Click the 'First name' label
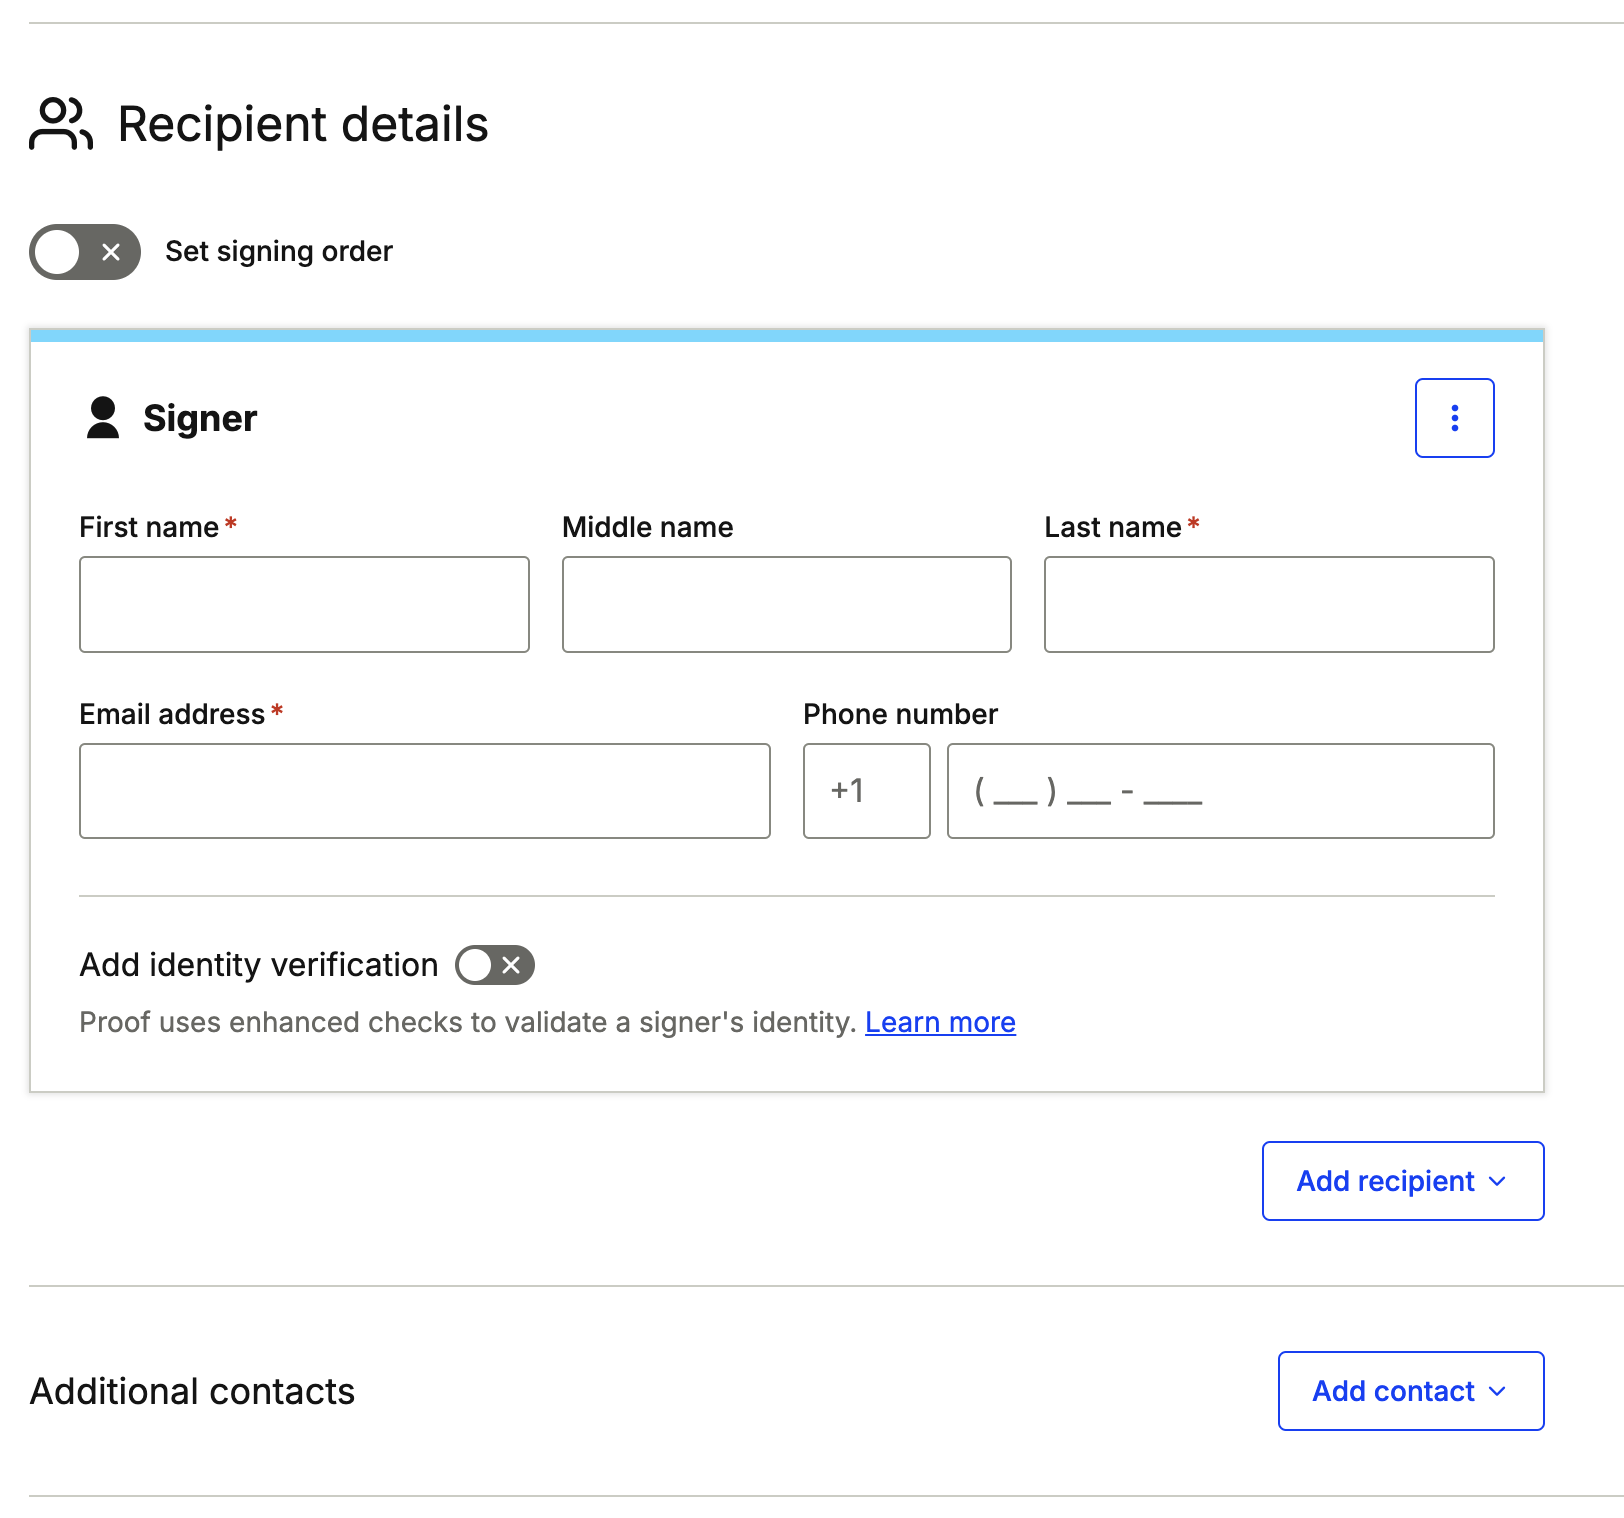The width and height of the screenshot is (1624, 1518). click(x=149, y=527)
